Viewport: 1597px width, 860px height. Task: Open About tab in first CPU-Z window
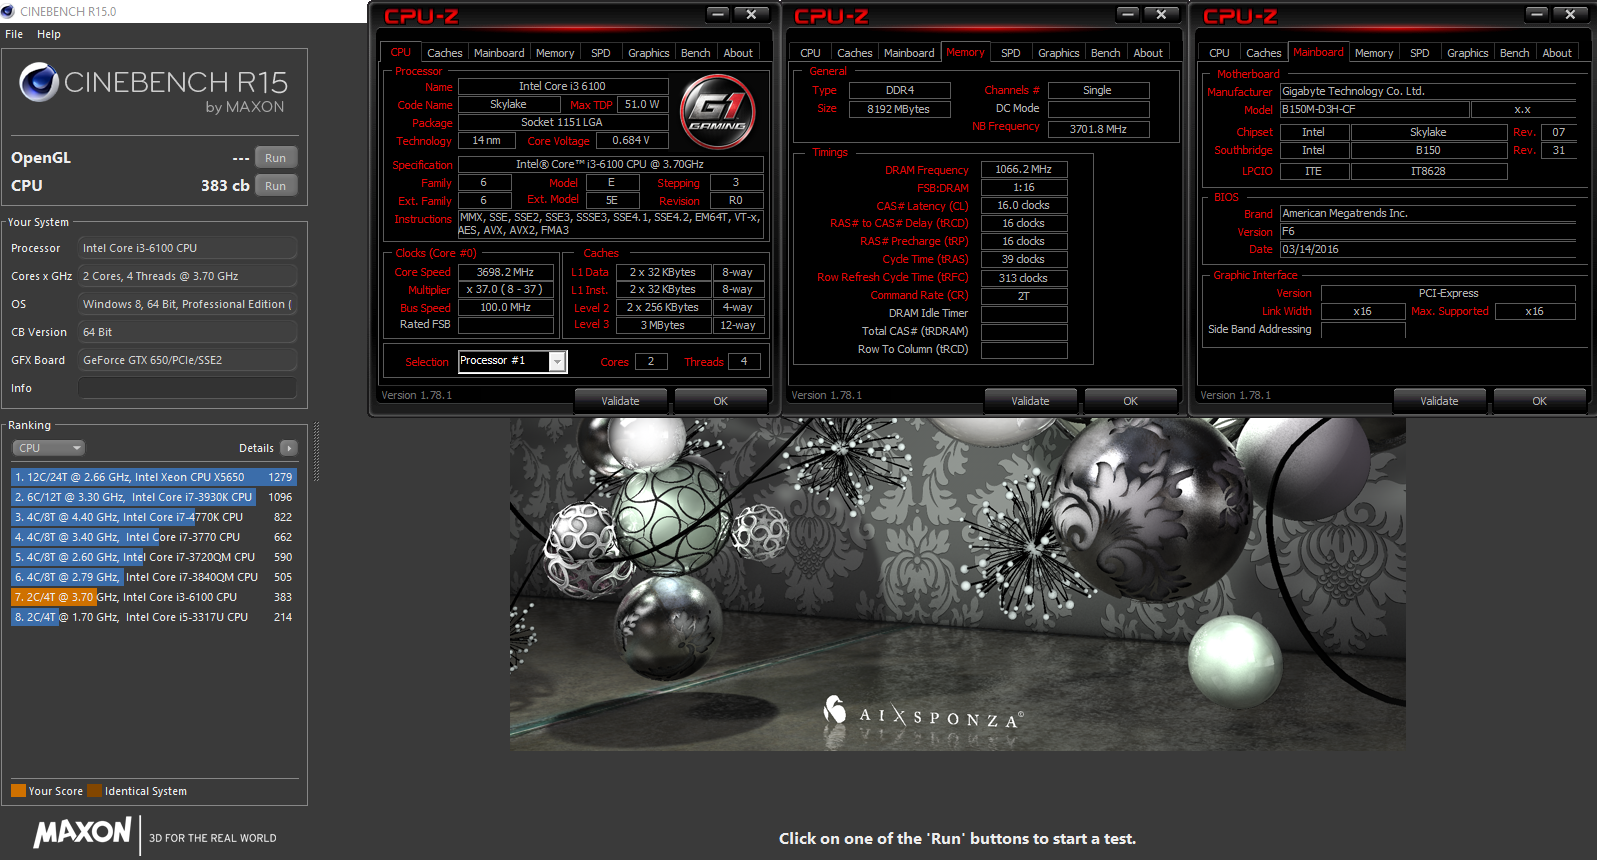738,53
